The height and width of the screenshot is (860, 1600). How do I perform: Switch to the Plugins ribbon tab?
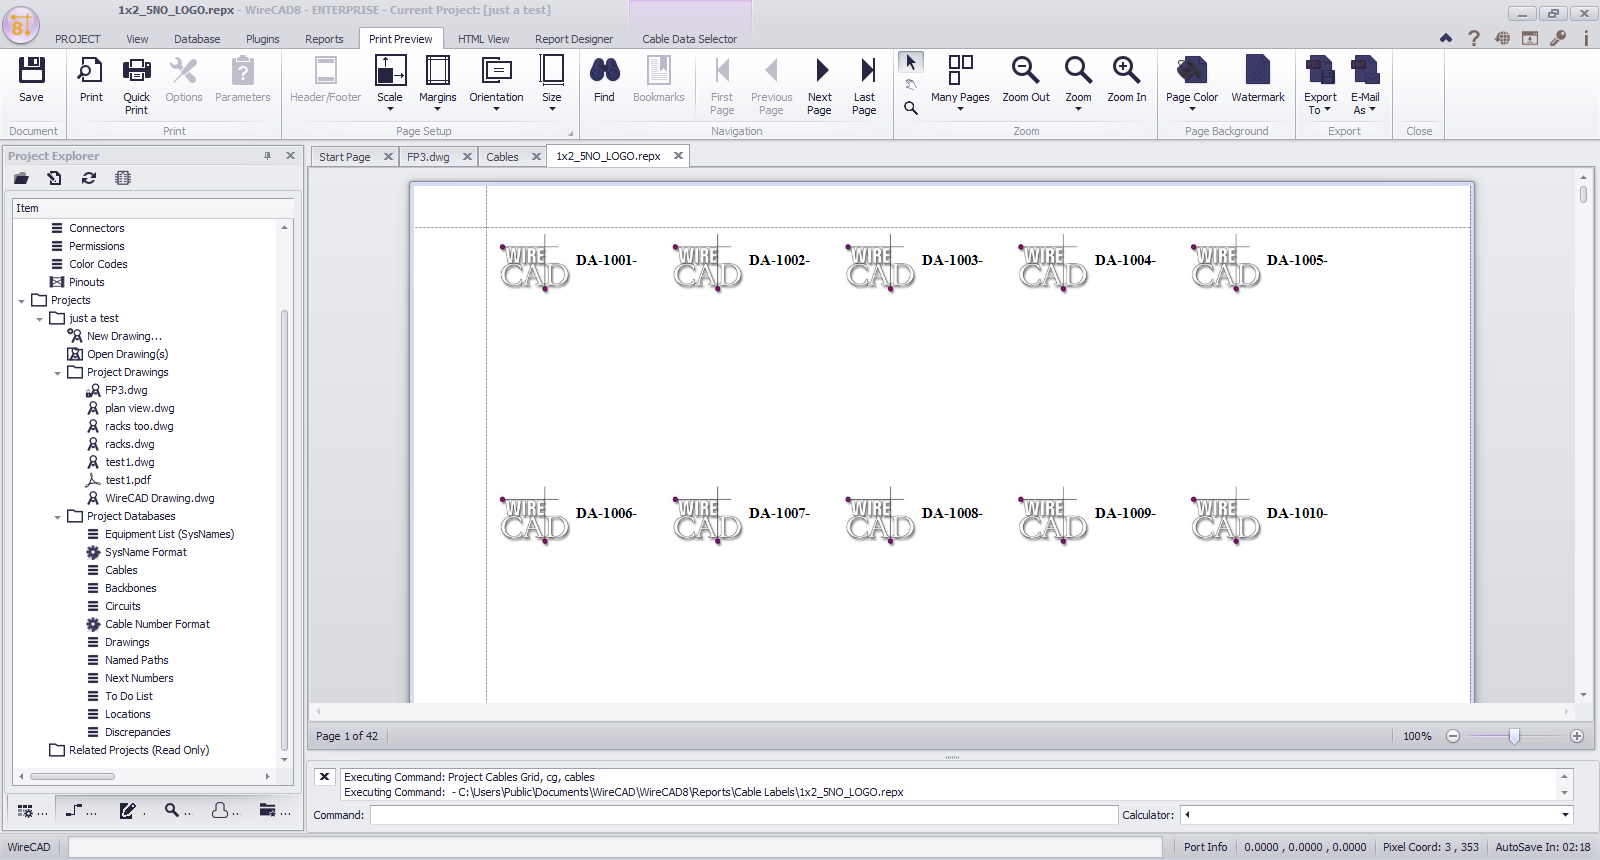pyautogui.click(x=262, y=39)
